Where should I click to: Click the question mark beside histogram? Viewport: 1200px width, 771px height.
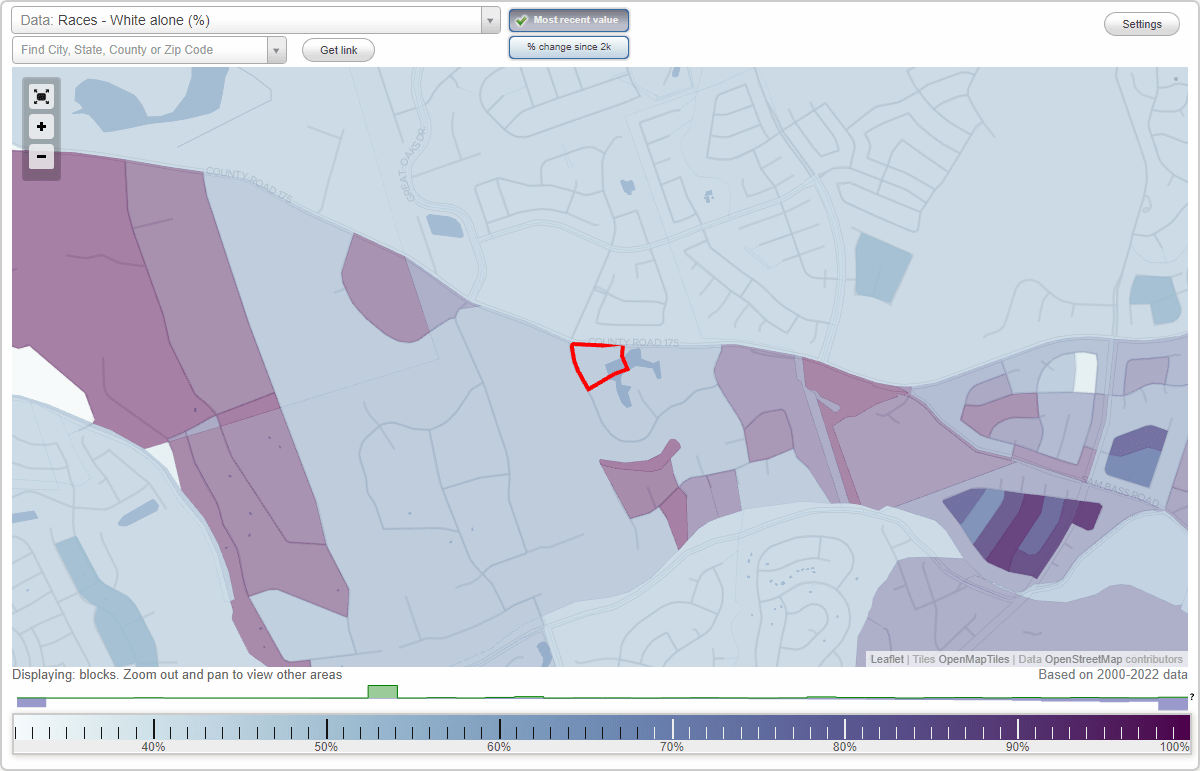point(1192,697)
